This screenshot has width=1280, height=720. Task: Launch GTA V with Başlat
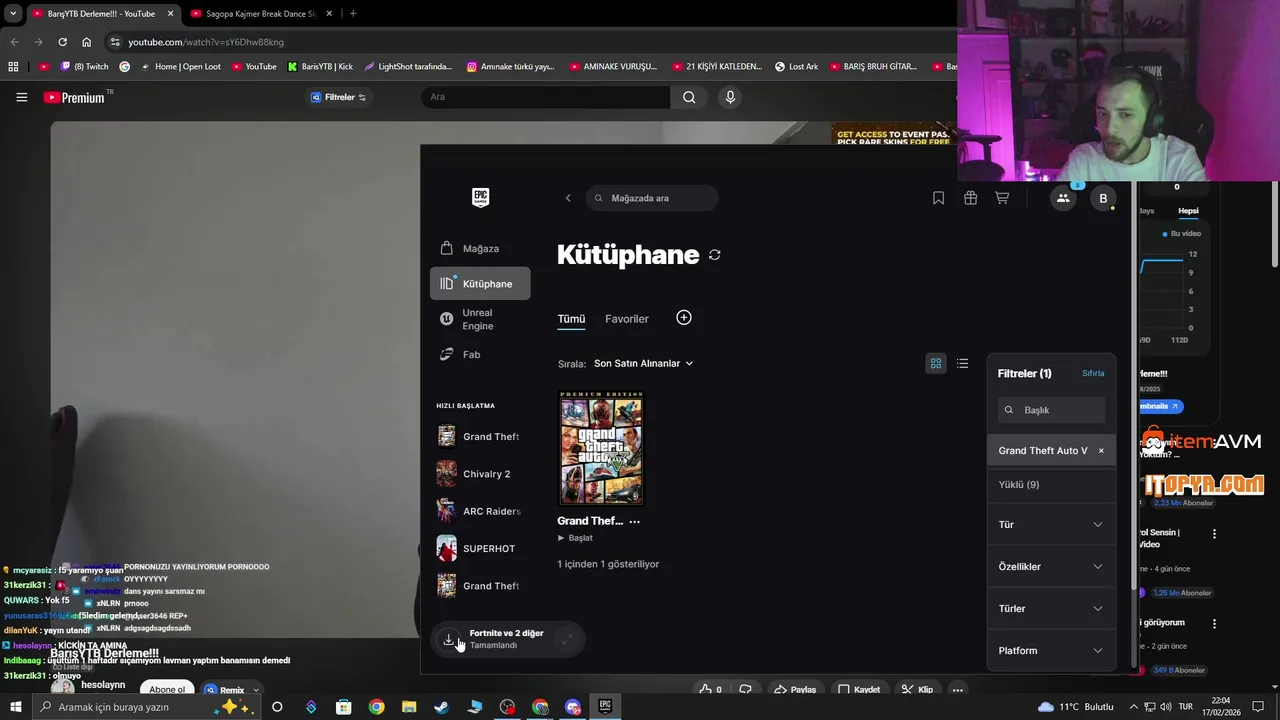(575, 538)
